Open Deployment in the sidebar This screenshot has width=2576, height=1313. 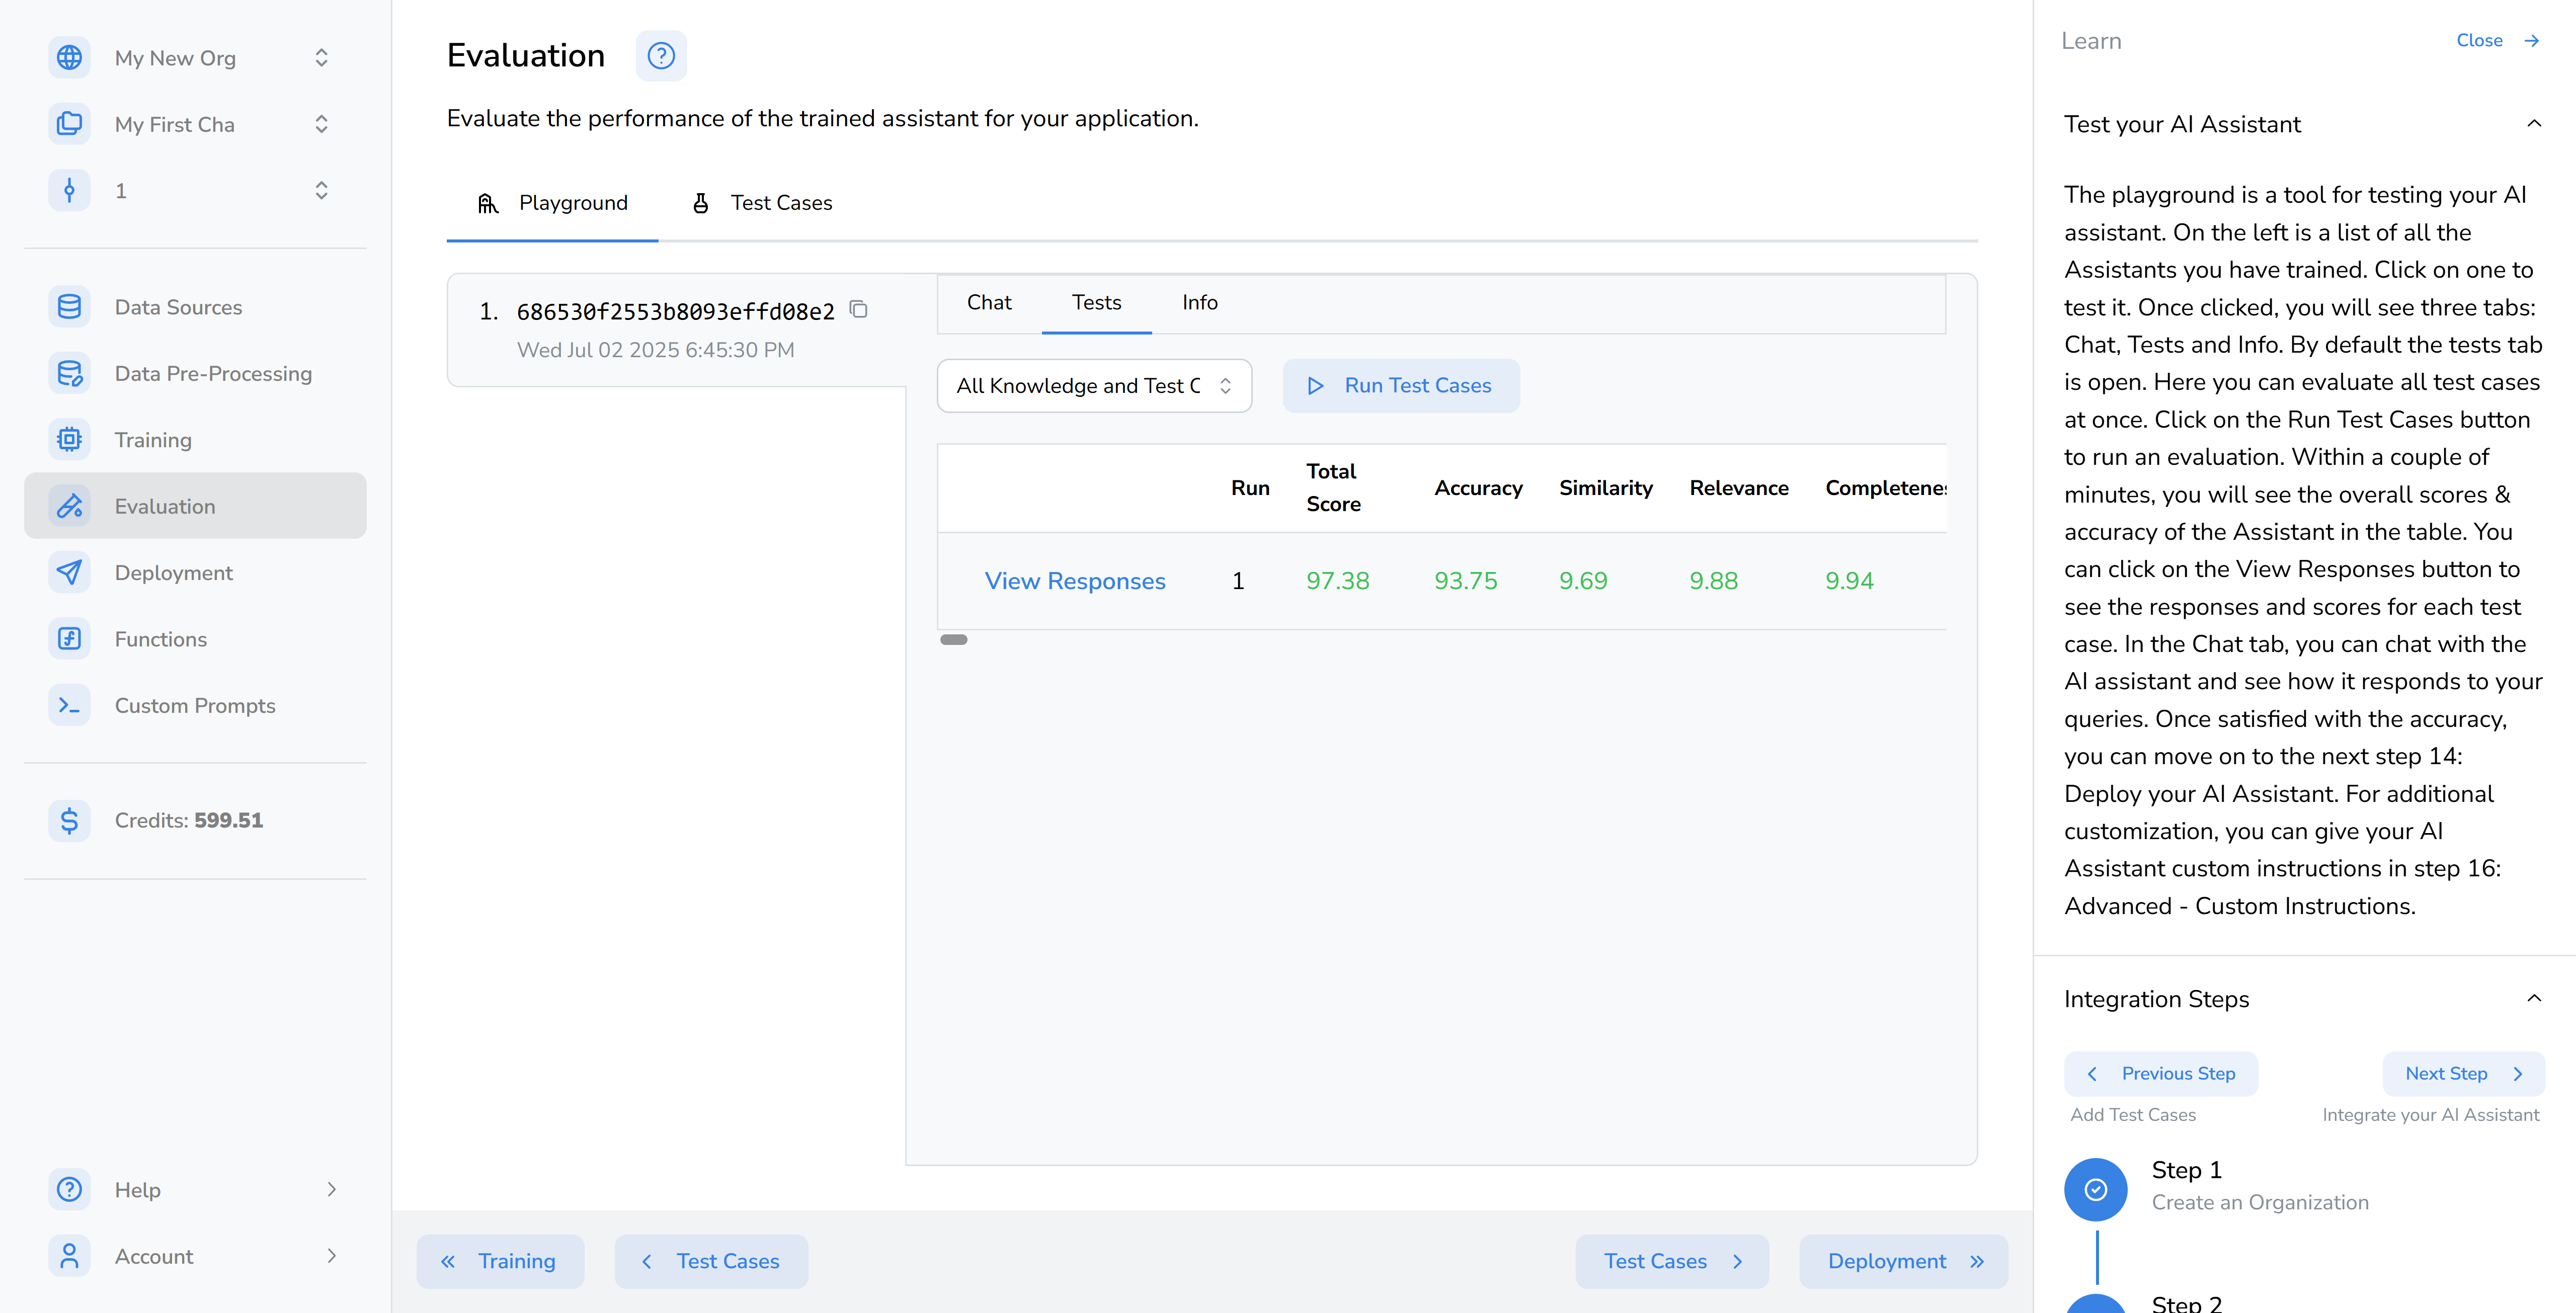195,572
